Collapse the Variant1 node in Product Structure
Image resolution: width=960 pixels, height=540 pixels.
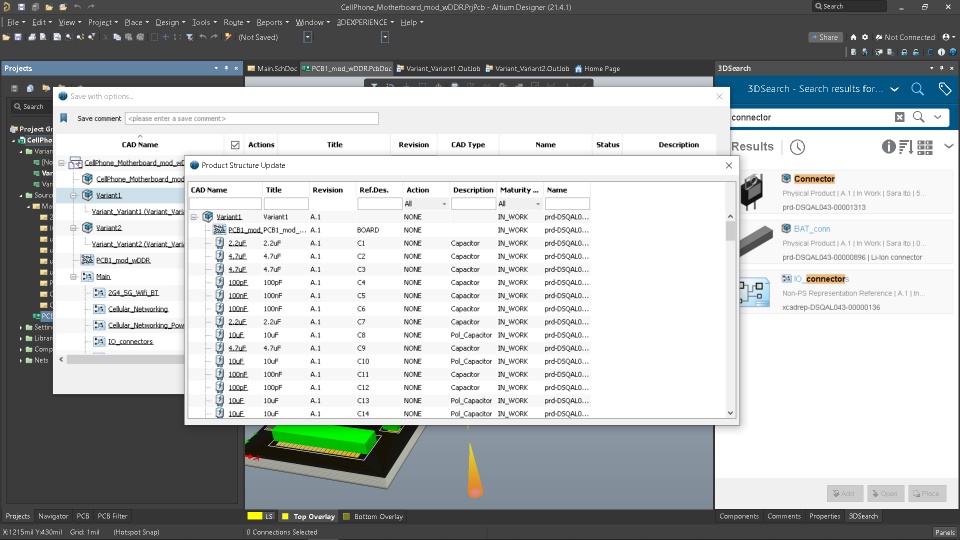click(x=194, y=217)
